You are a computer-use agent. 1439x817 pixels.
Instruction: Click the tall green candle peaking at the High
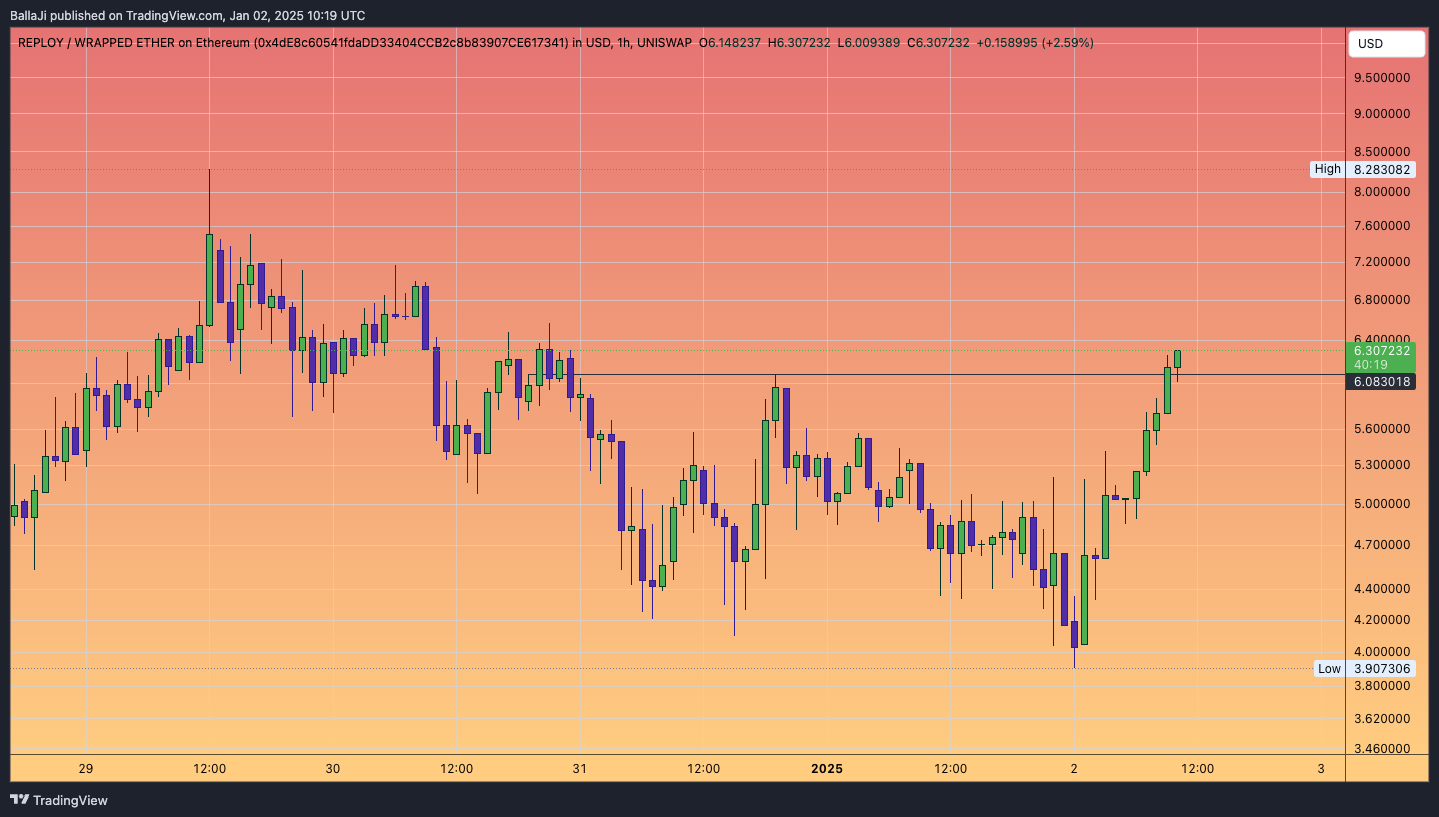pos(209,280)
